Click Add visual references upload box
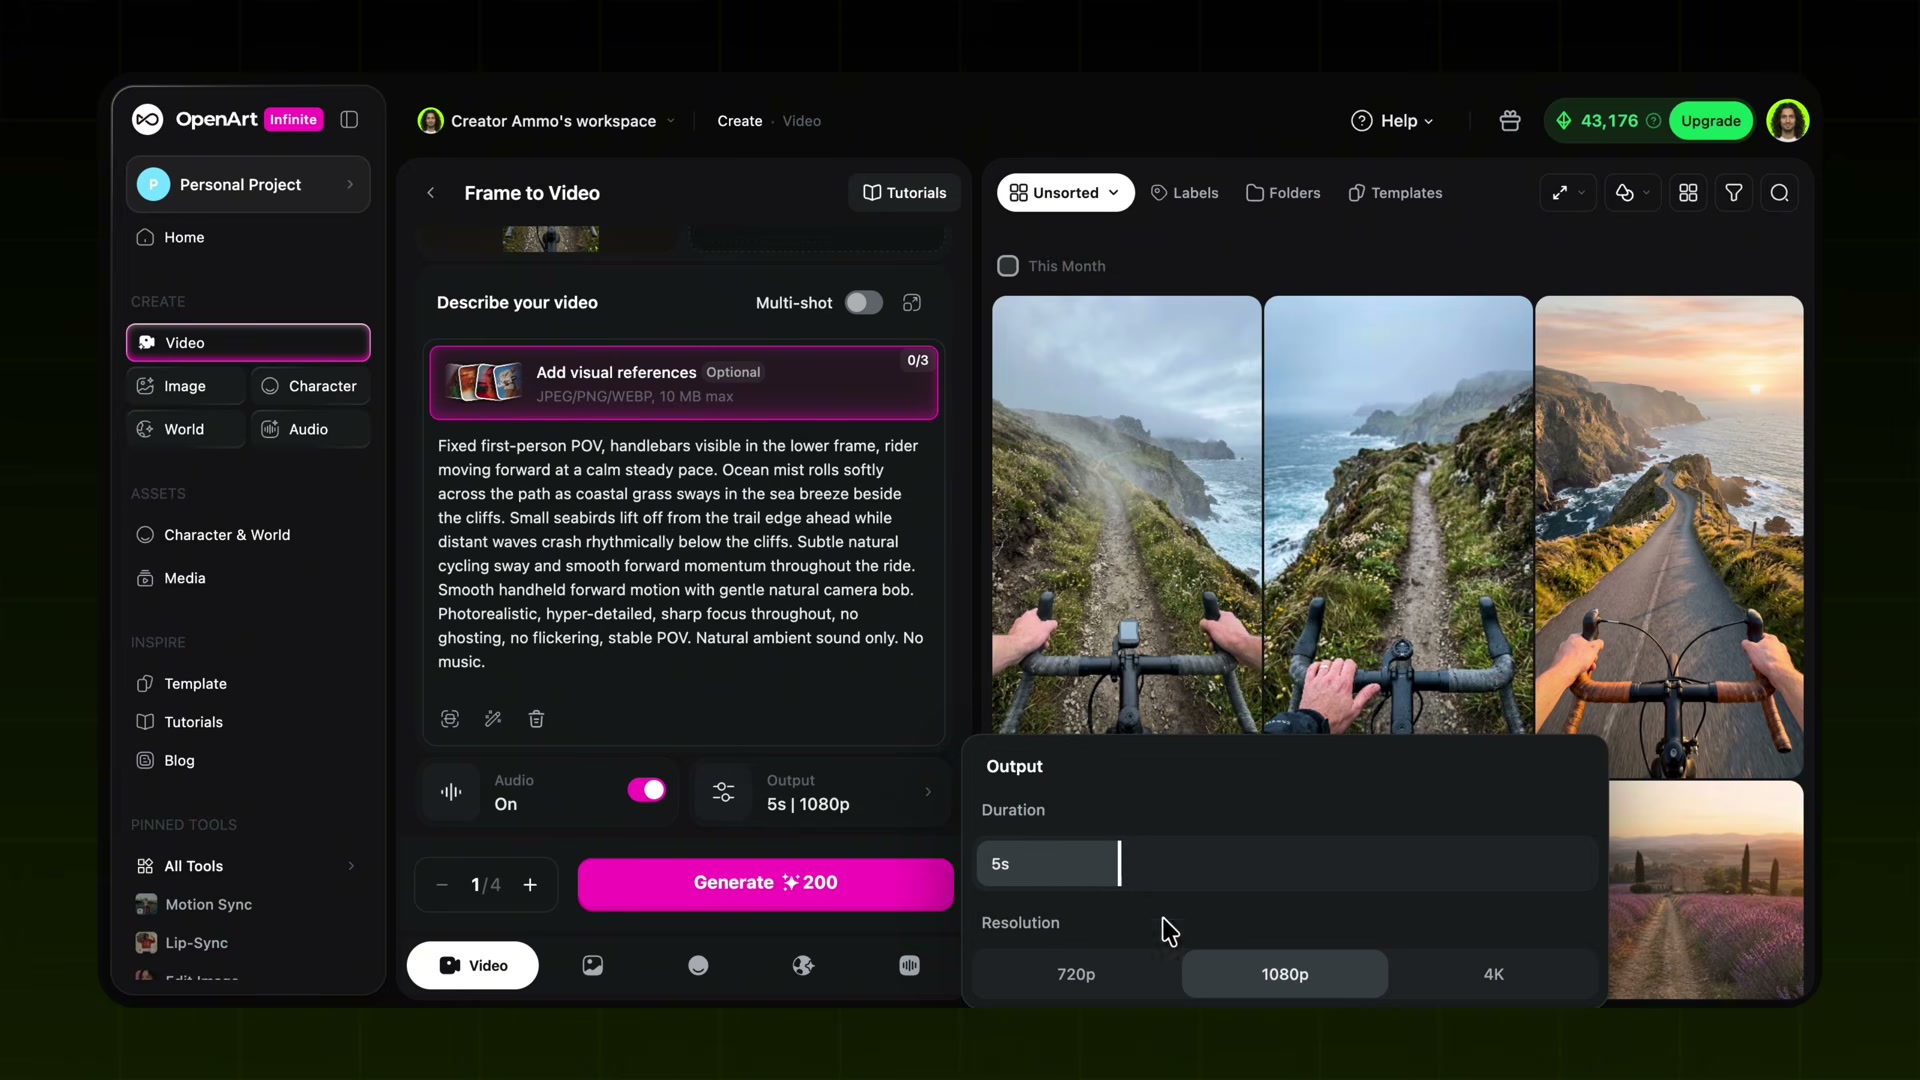This screenshot has width=1920, height=1080. 684,383
